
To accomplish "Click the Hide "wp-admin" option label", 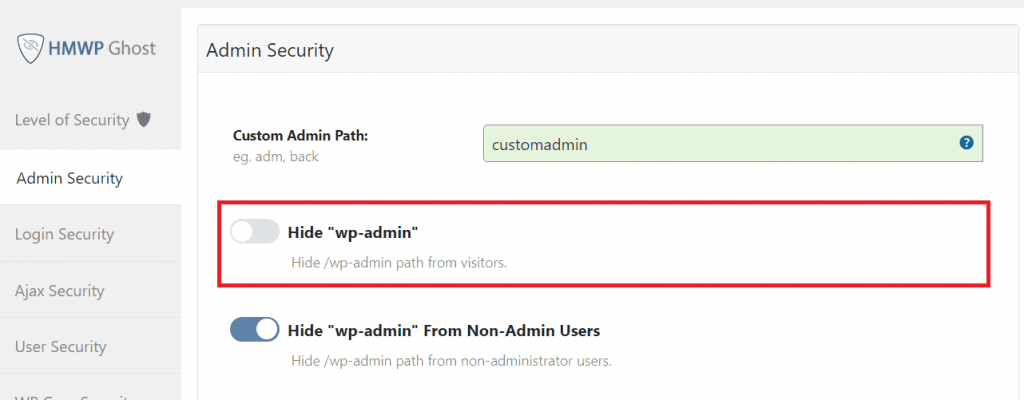I will coord(352,232).
